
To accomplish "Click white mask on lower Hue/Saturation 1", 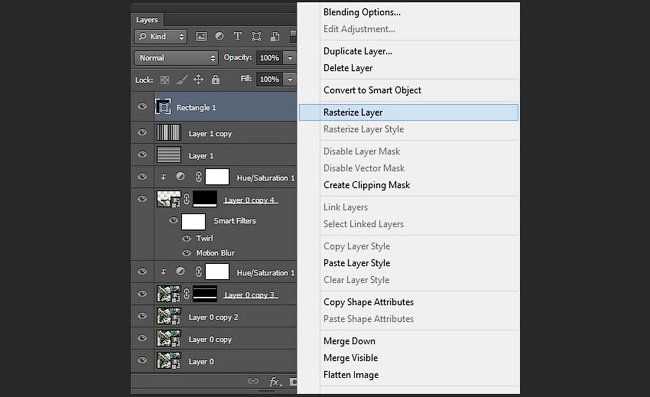I will [x=217, y=271].
